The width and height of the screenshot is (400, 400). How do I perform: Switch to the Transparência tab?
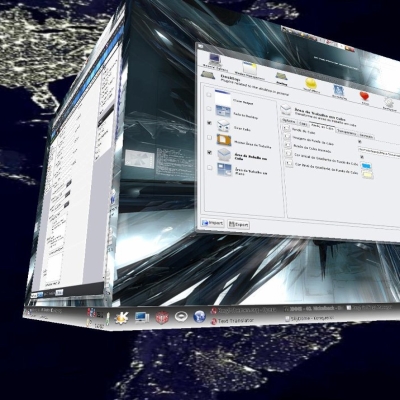click(346, 132)
